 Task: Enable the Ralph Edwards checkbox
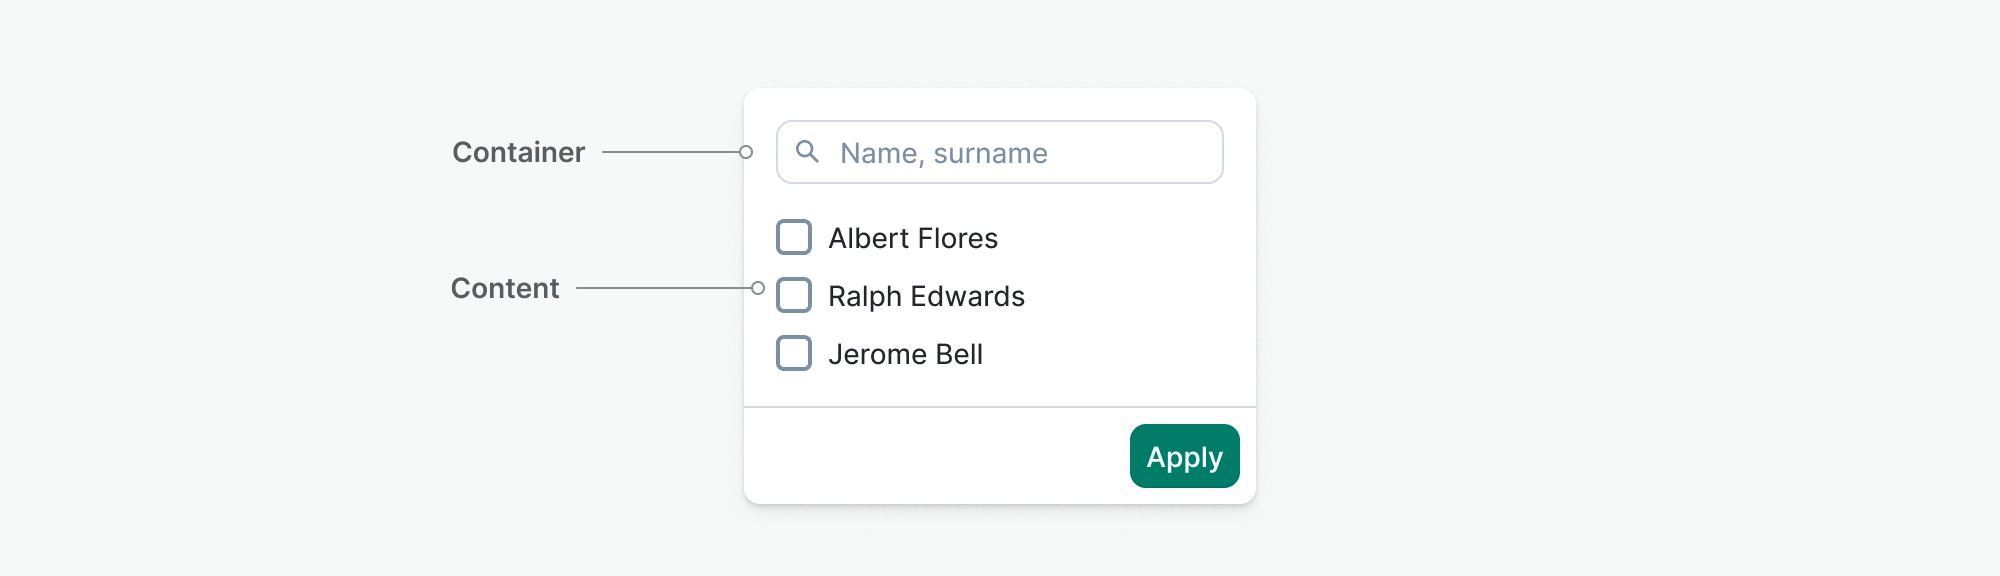(x=794, y=296)
